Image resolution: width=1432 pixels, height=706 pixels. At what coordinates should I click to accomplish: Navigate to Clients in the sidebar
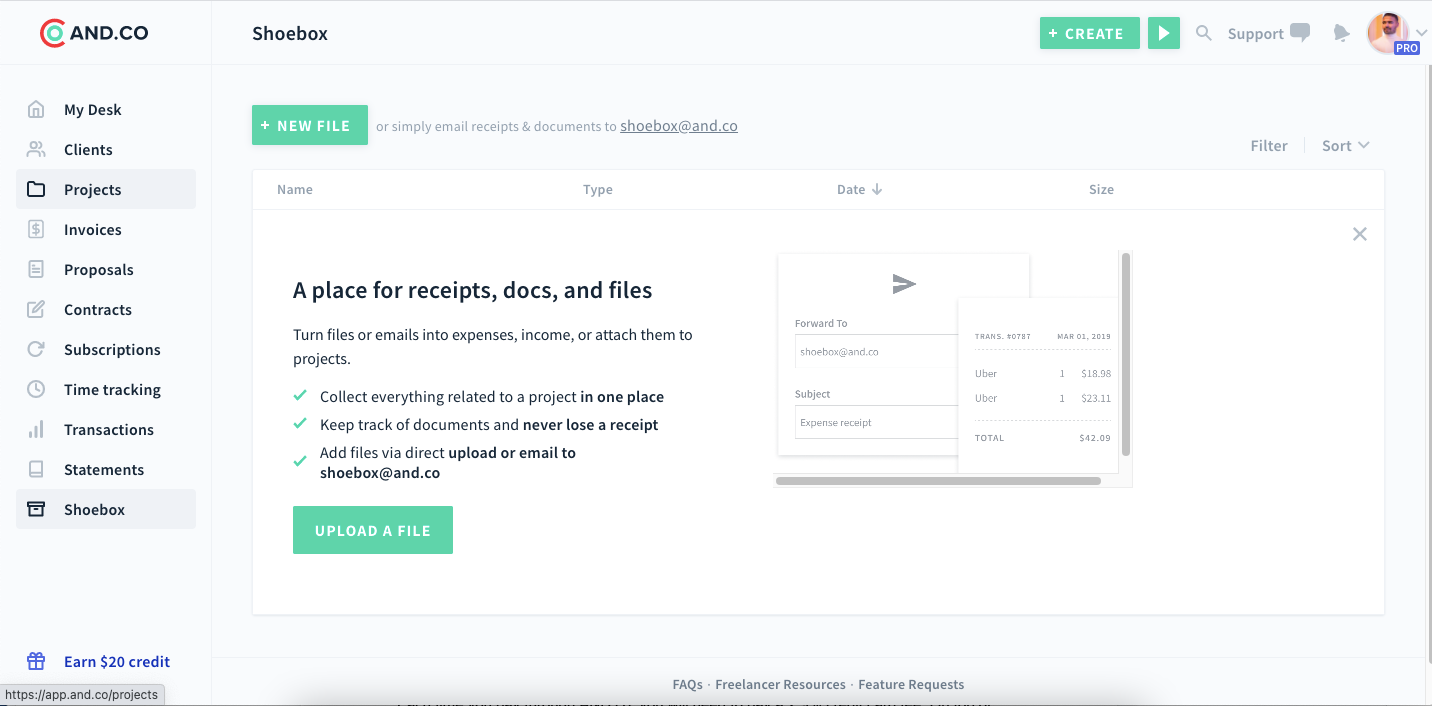pyautogui.click(x=87, y=149)
